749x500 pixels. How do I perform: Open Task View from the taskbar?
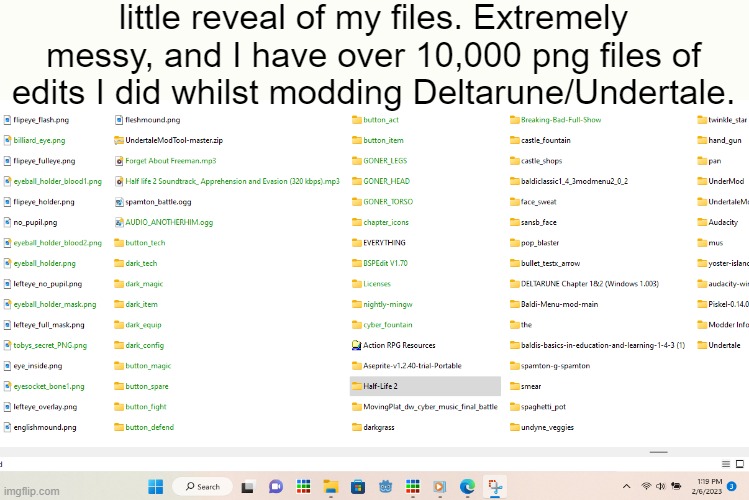point(247,487)
